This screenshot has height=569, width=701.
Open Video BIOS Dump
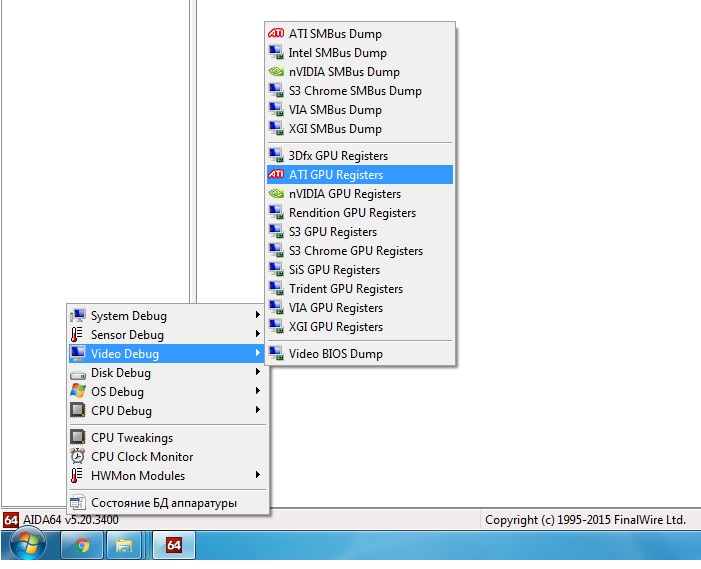[360, 354]
